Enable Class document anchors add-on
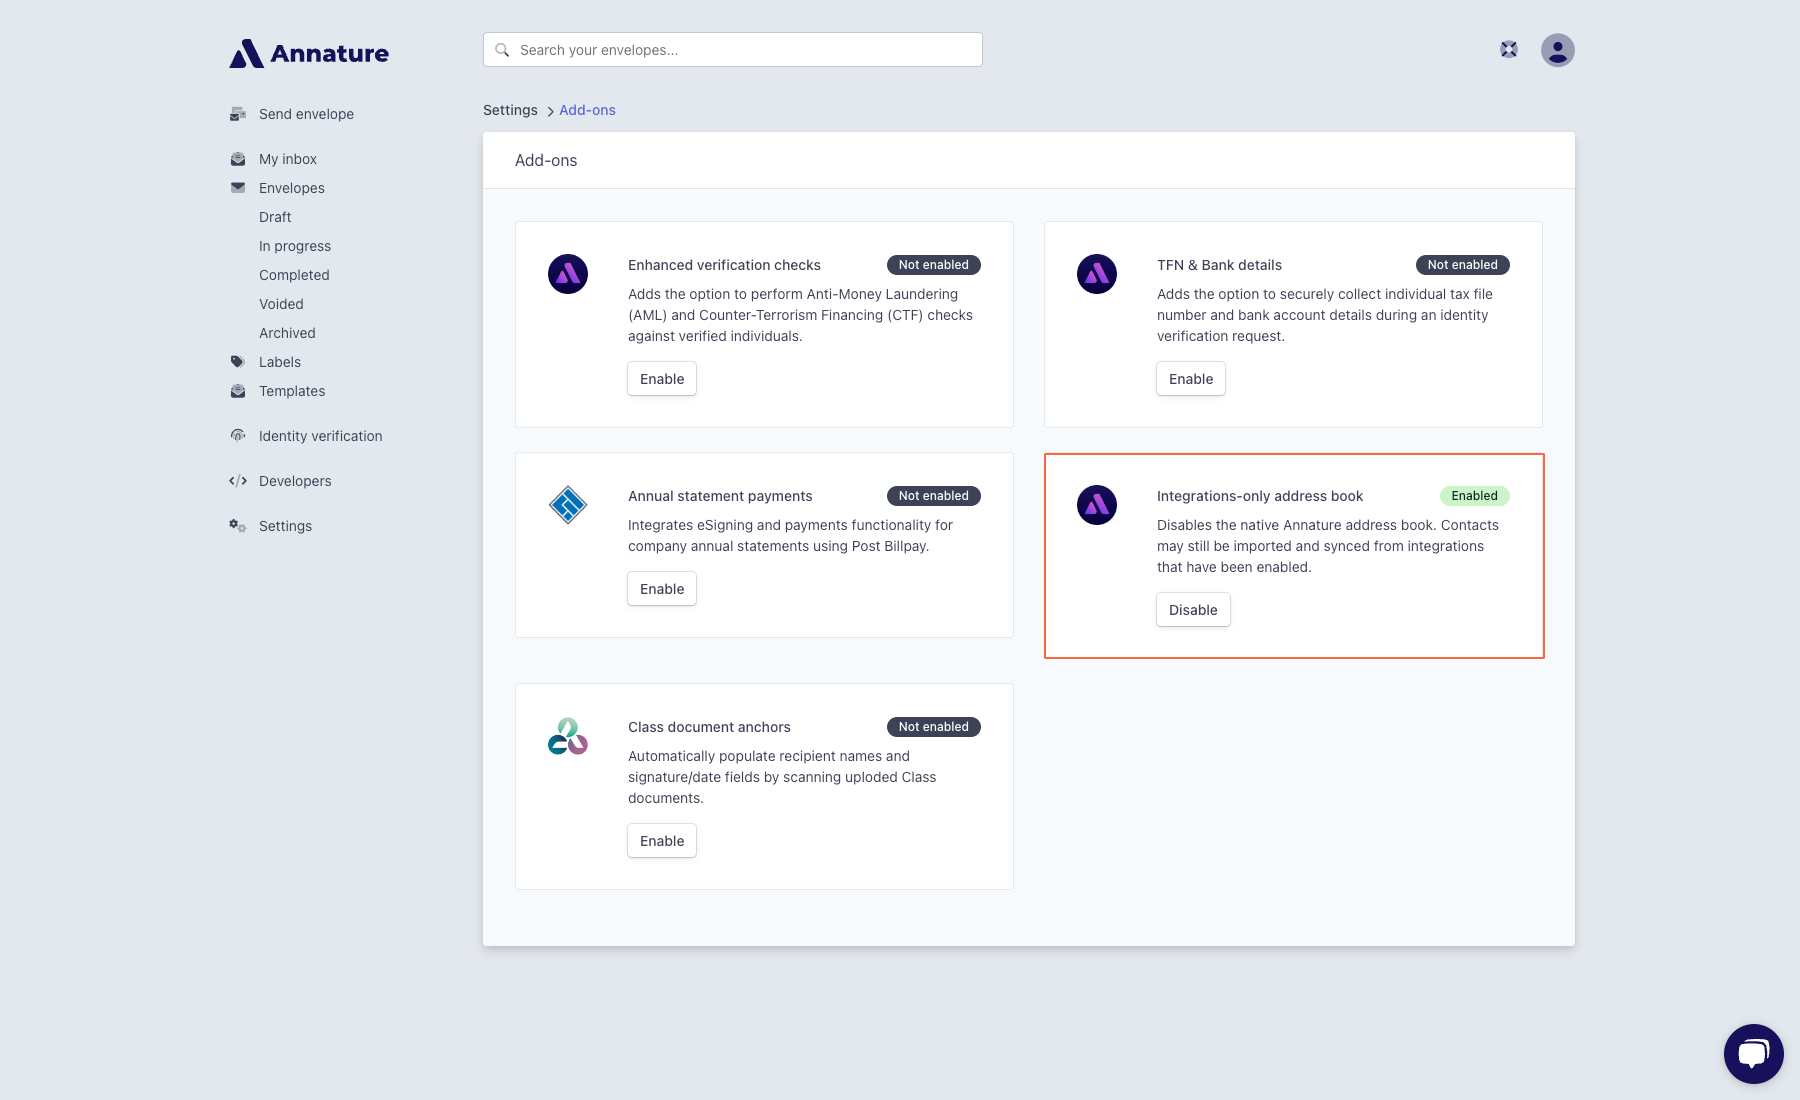The image size is (1800, 1100). [662, 841]
